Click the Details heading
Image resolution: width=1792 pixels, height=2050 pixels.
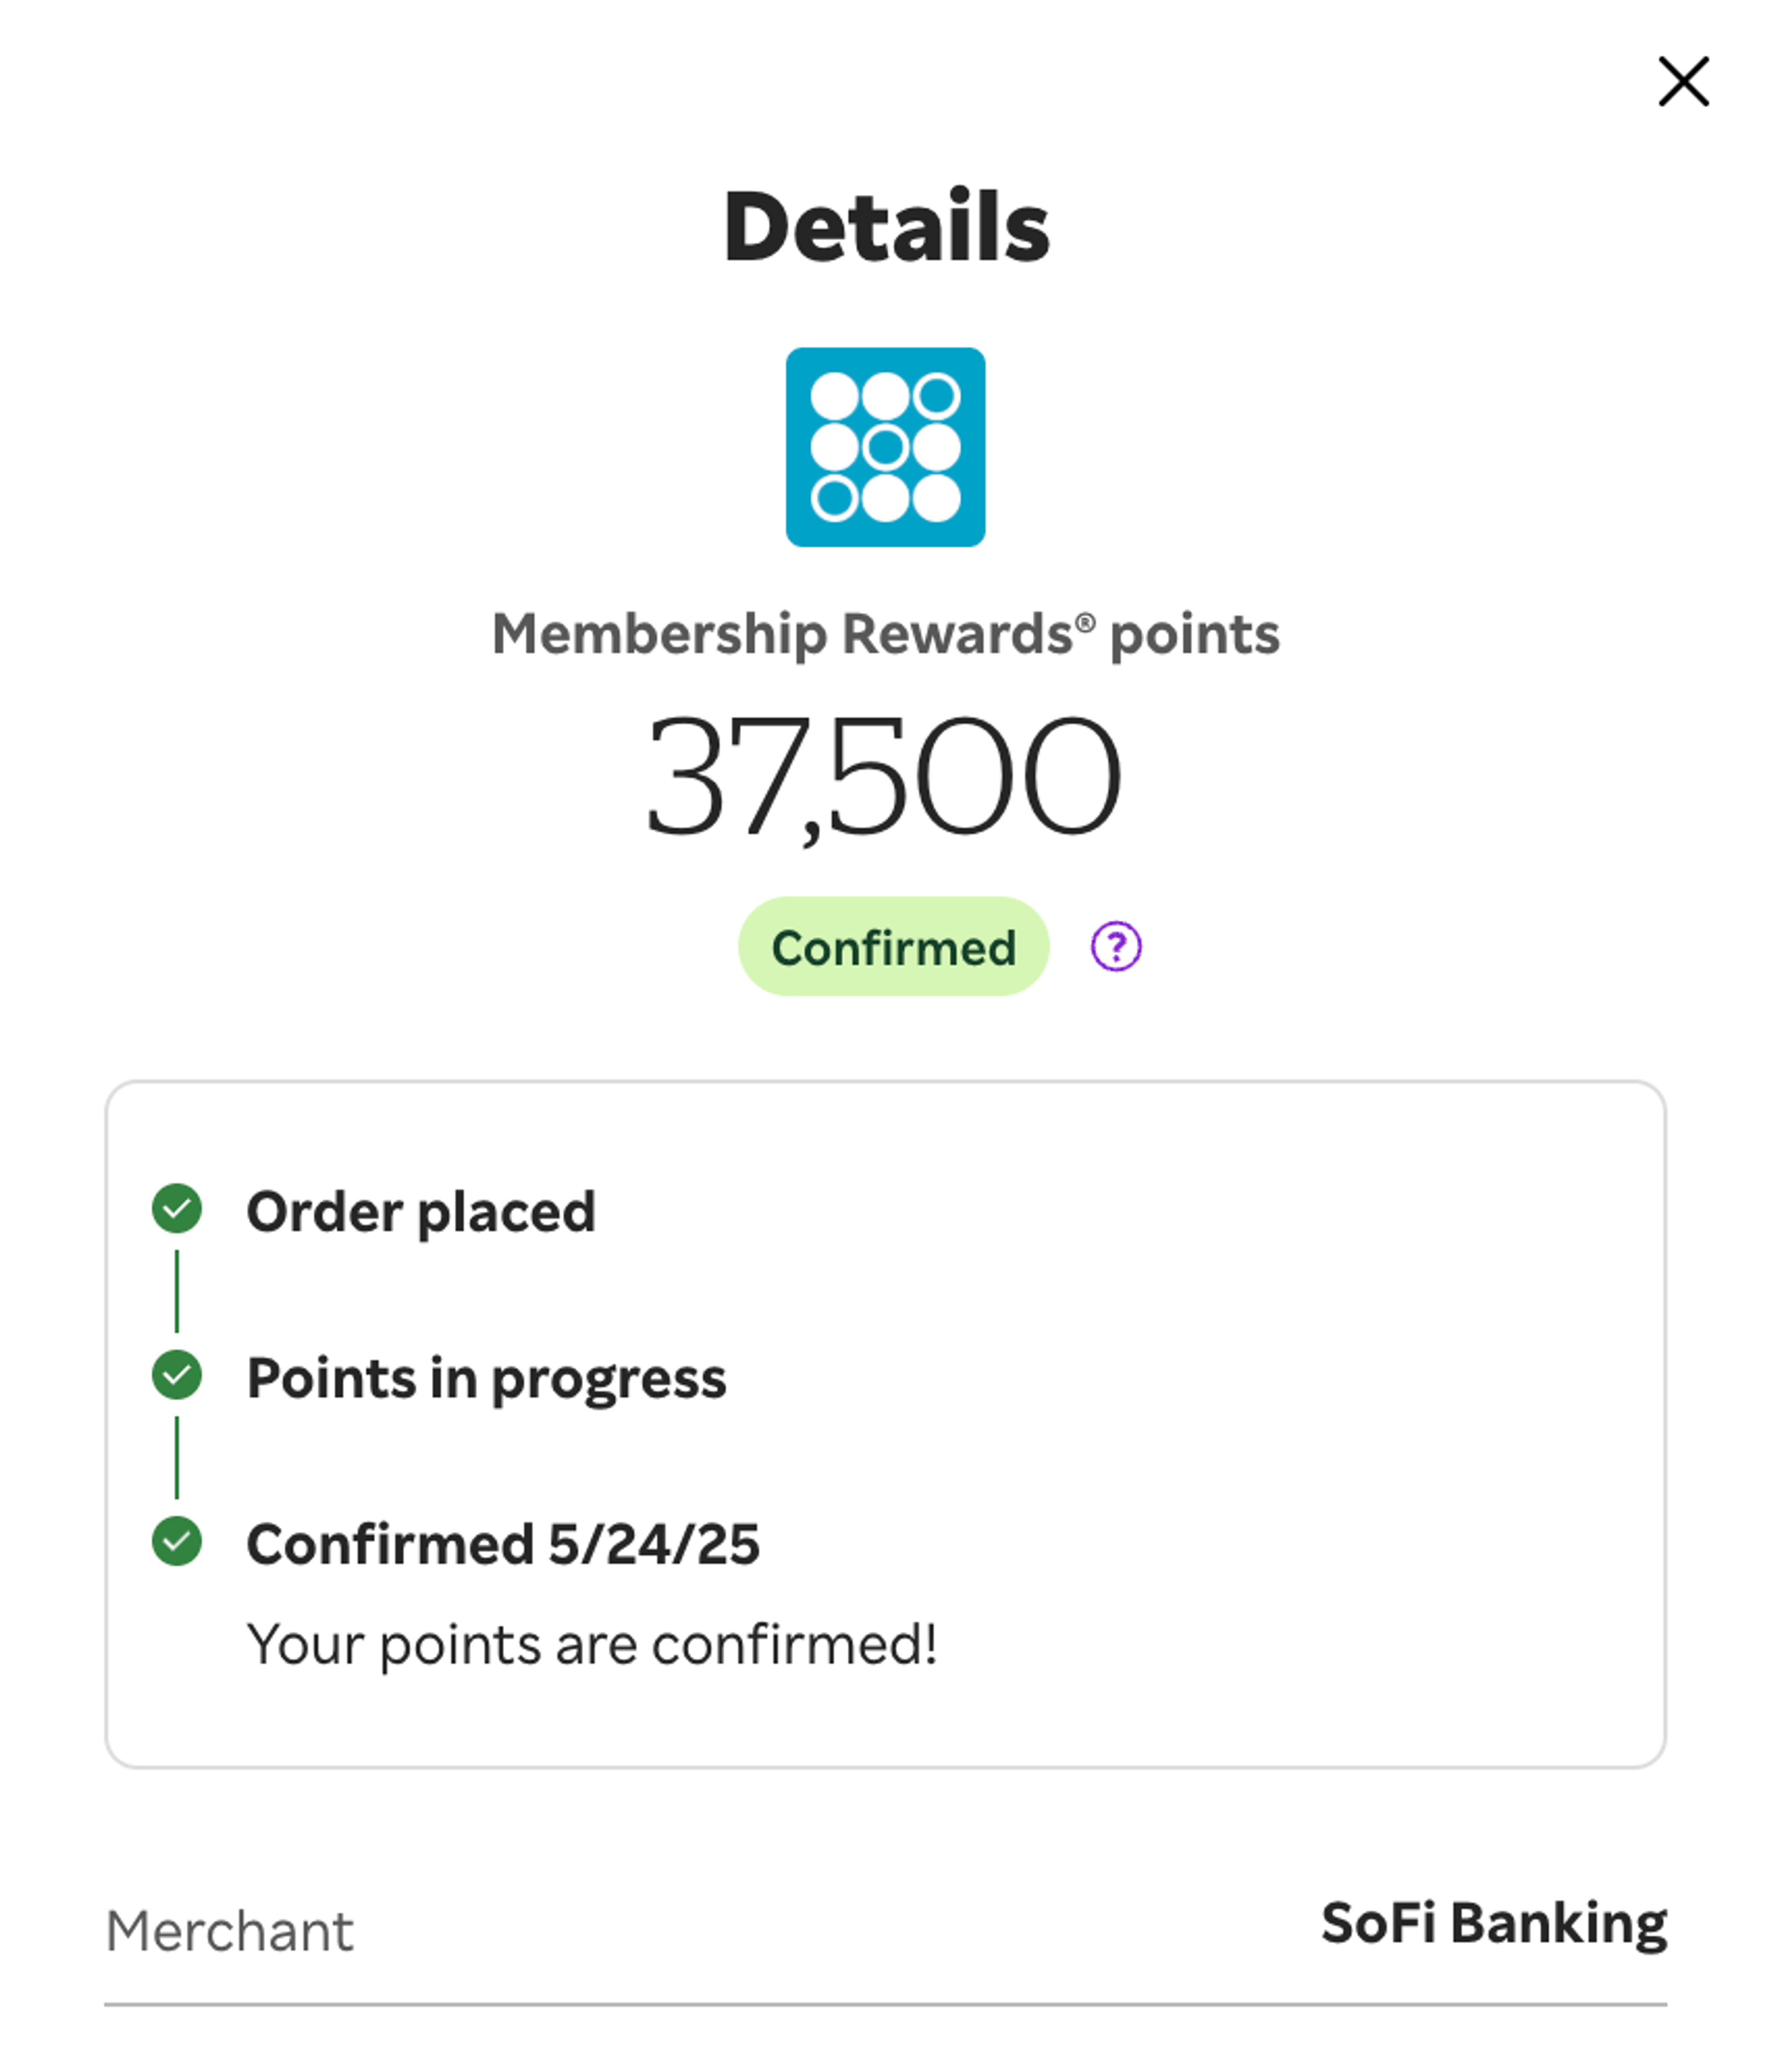point(886,227)
